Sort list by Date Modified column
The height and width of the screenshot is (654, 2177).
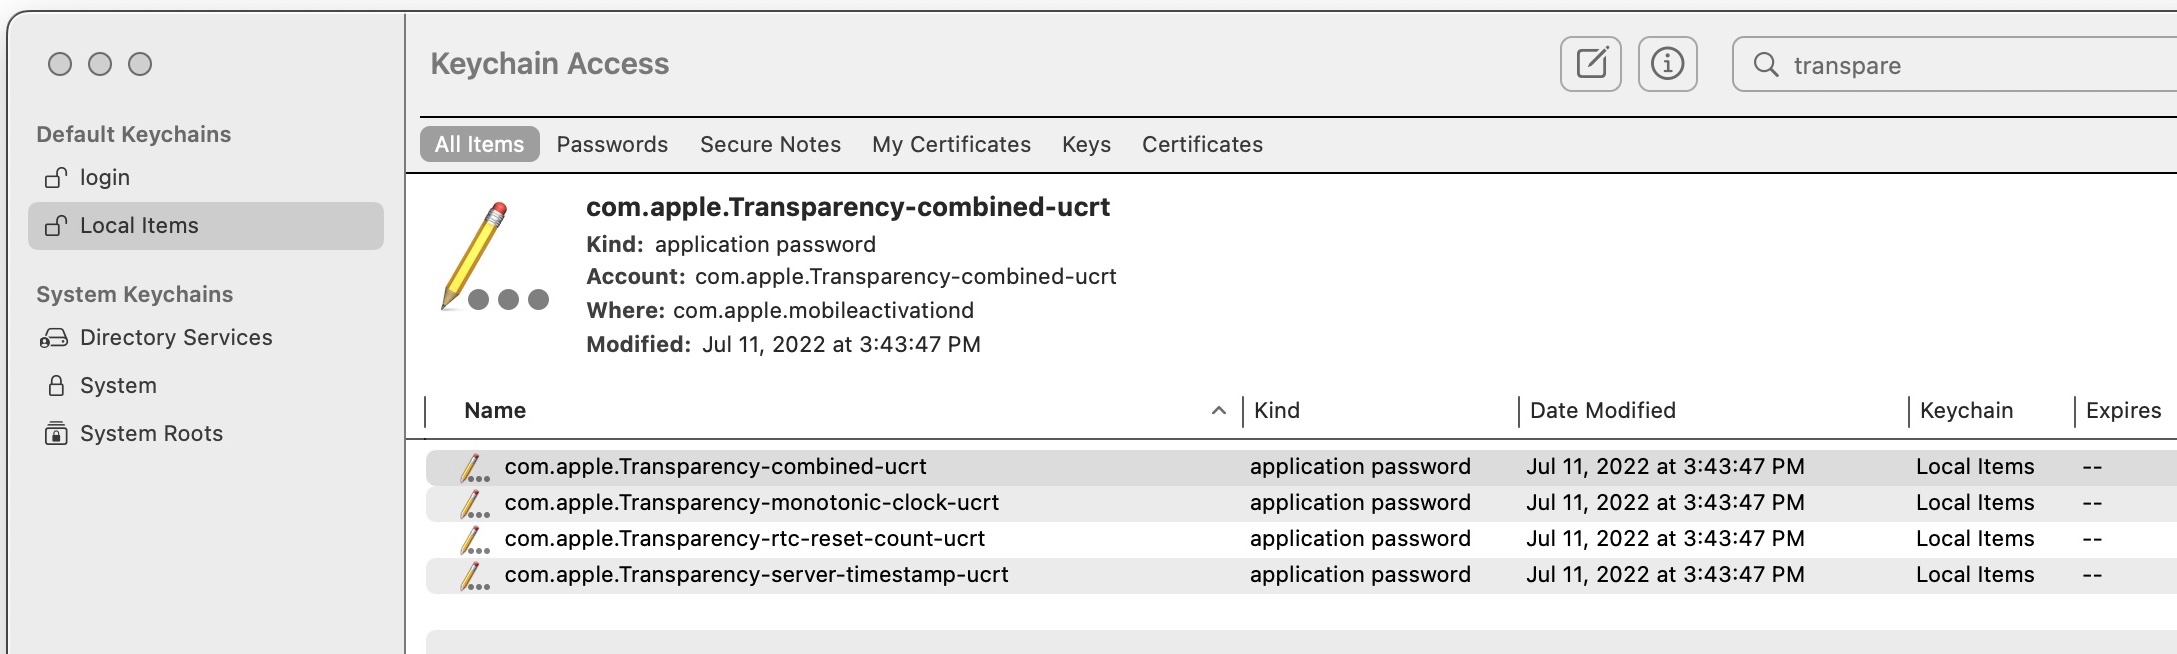coord(1602,411)
